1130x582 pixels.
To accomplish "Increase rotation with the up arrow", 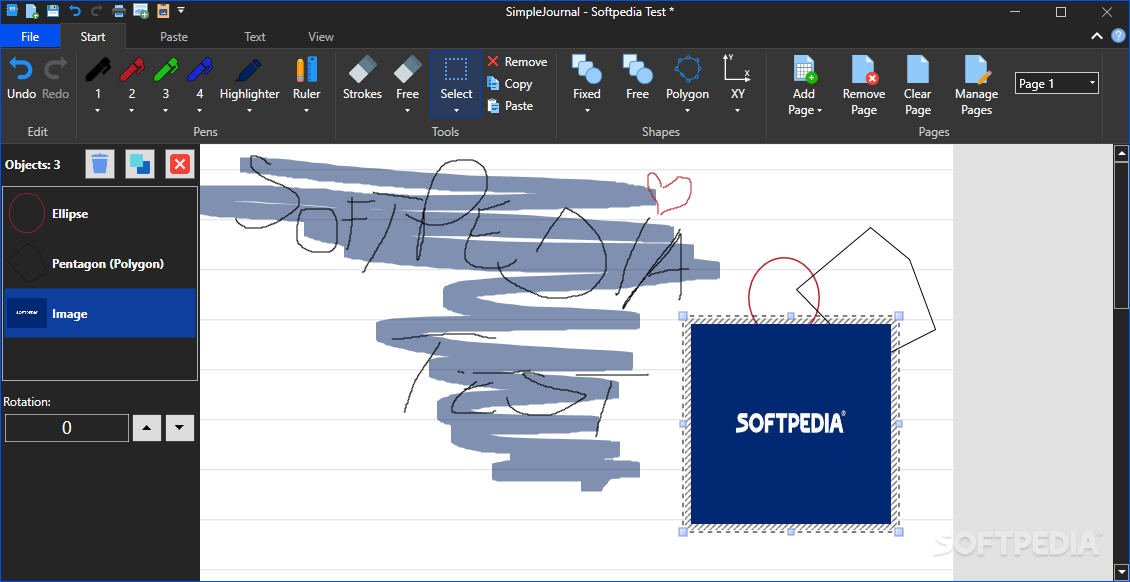I will tap(147, 428).
